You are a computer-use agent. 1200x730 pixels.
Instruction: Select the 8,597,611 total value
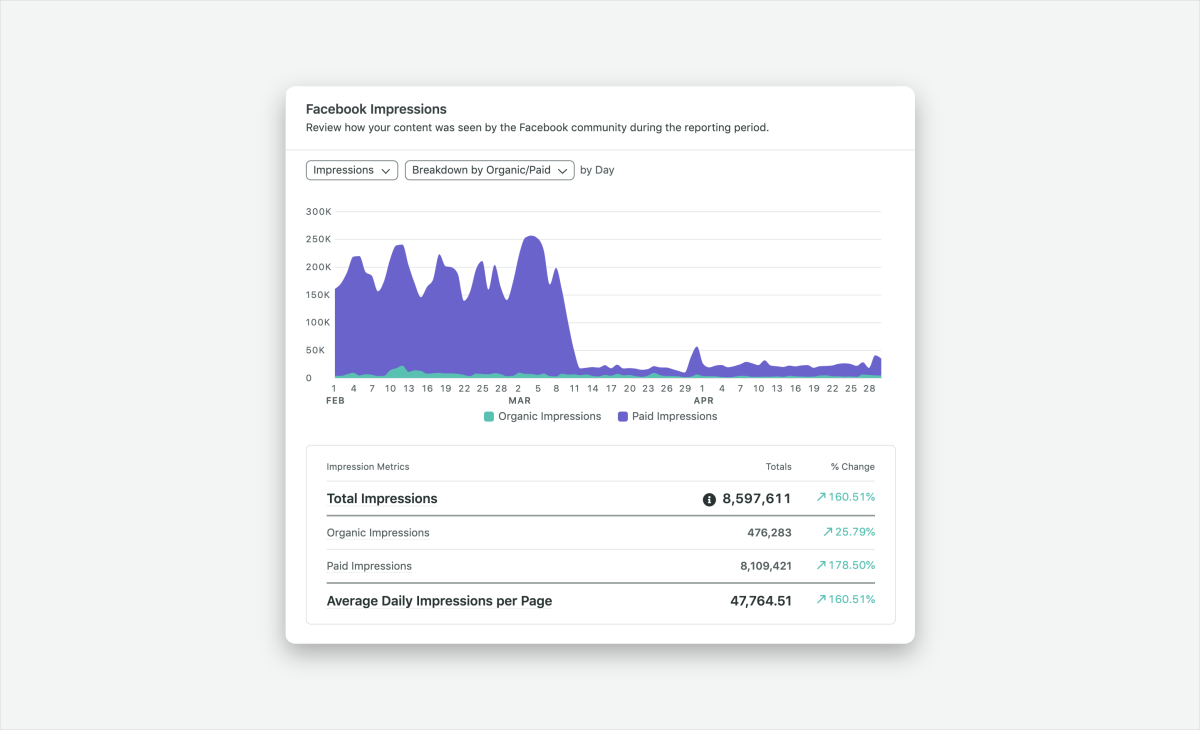(757, 498)
